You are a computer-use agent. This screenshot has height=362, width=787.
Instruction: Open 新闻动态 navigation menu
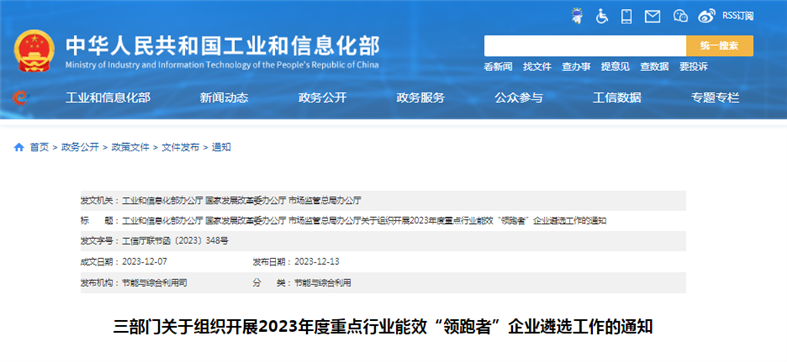224,98
